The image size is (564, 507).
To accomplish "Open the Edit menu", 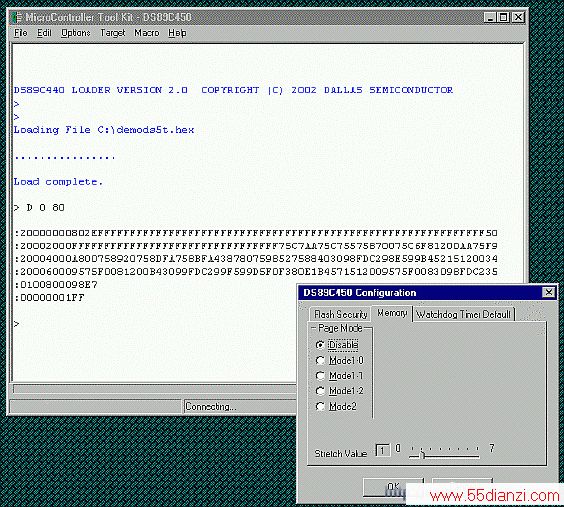I will (x=44, y=33).
